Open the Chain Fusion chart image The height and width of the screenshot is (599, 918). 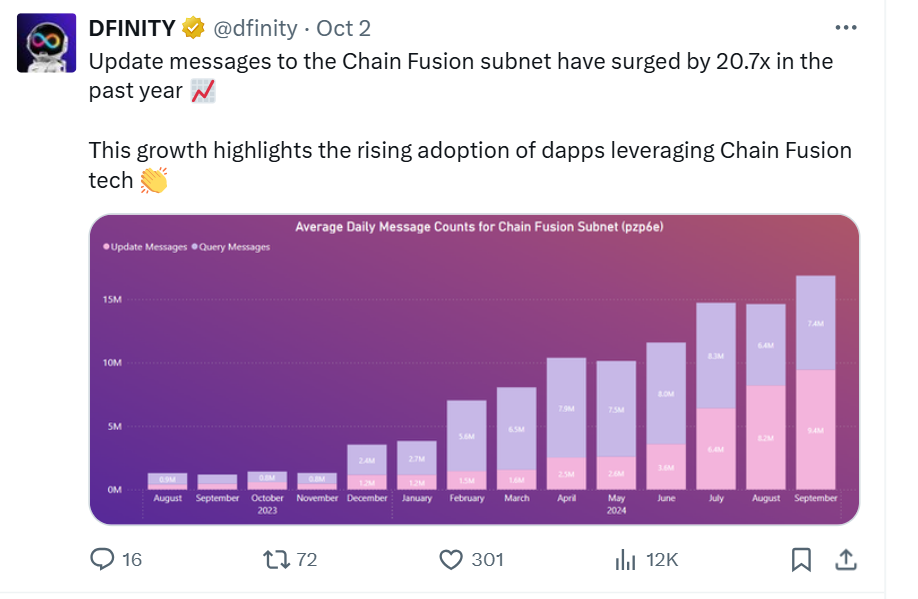coord(474,369)
